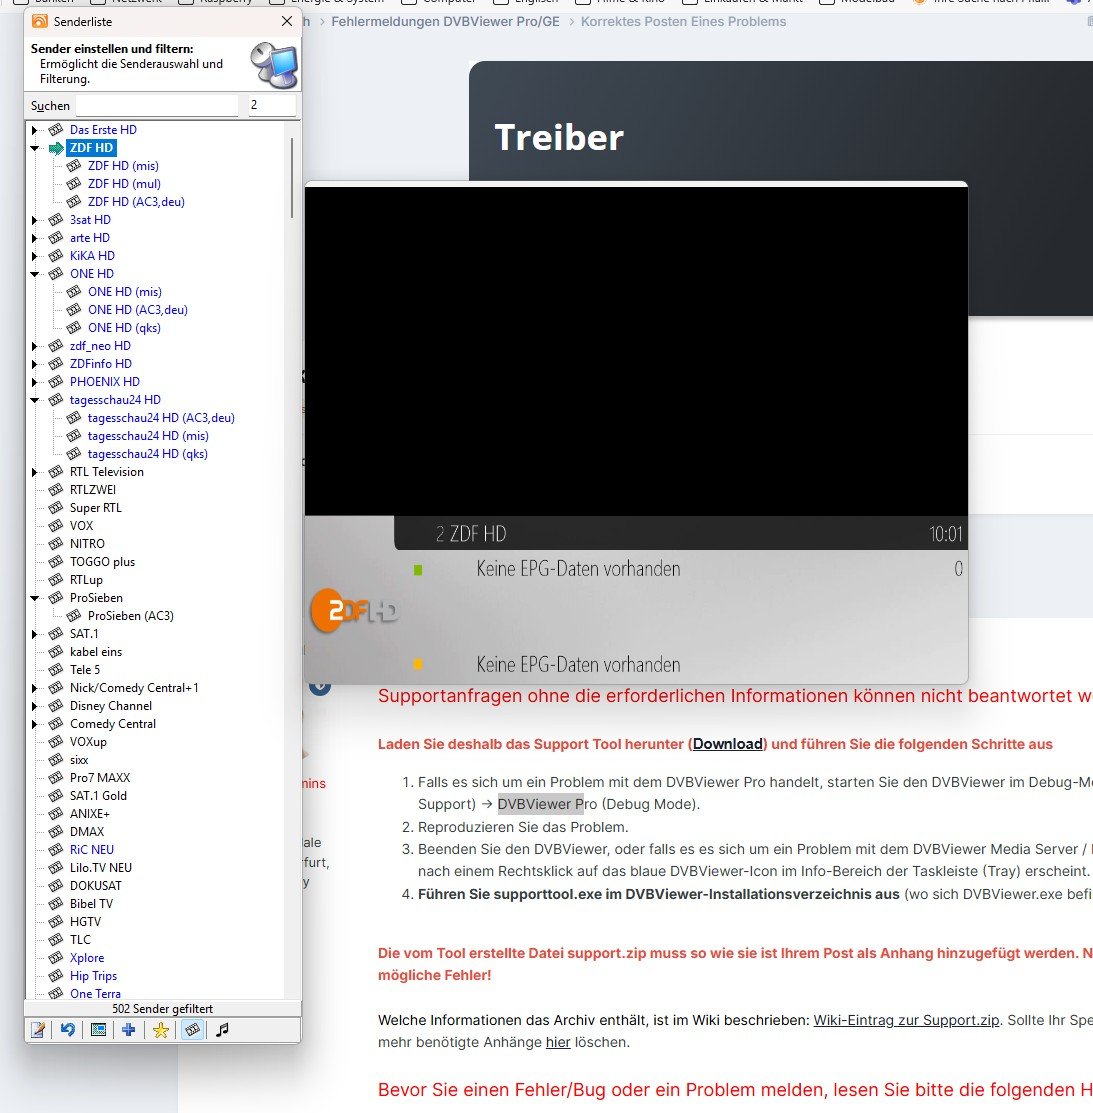Select tagesschau24 HD (mis) sub-entry
1093x1113 pixels.
[148, 436]
